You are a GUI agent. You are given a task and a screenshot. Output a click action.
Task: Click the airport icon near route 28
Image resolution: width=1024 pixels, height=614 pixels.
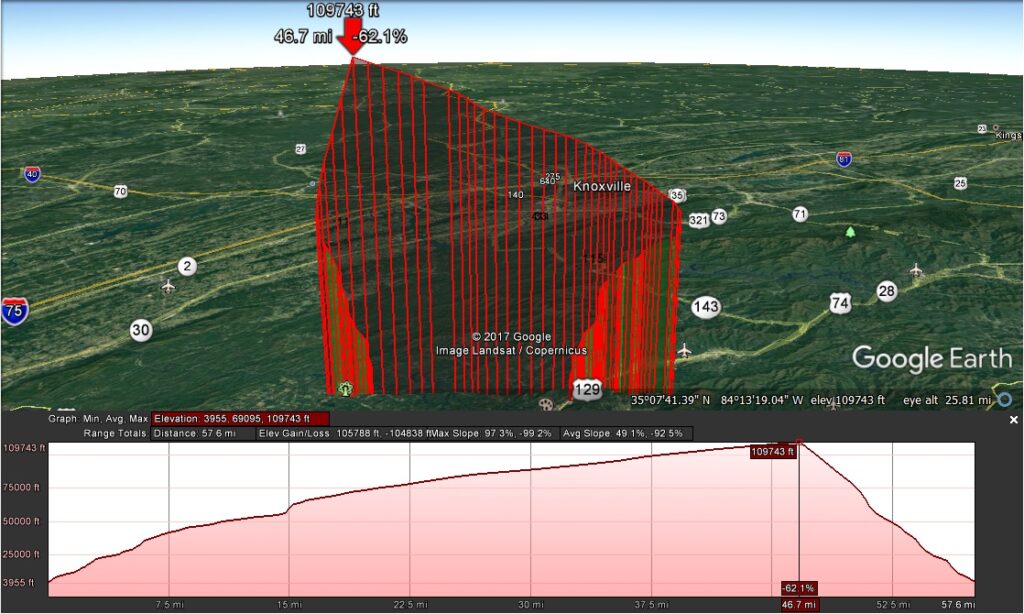917,269
